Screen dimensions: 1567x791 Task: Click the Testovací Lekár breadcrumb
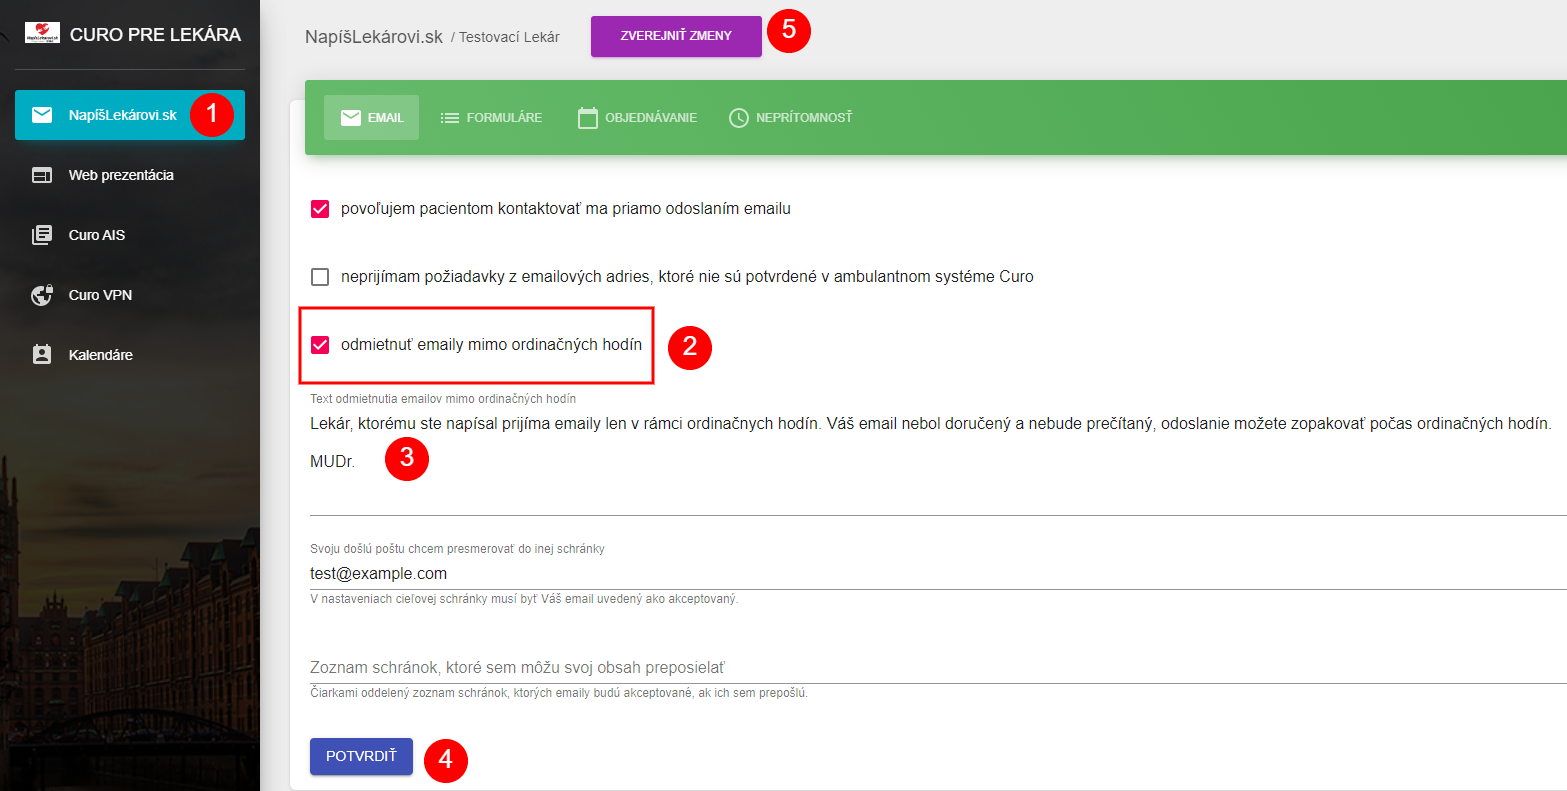(509, 37)
